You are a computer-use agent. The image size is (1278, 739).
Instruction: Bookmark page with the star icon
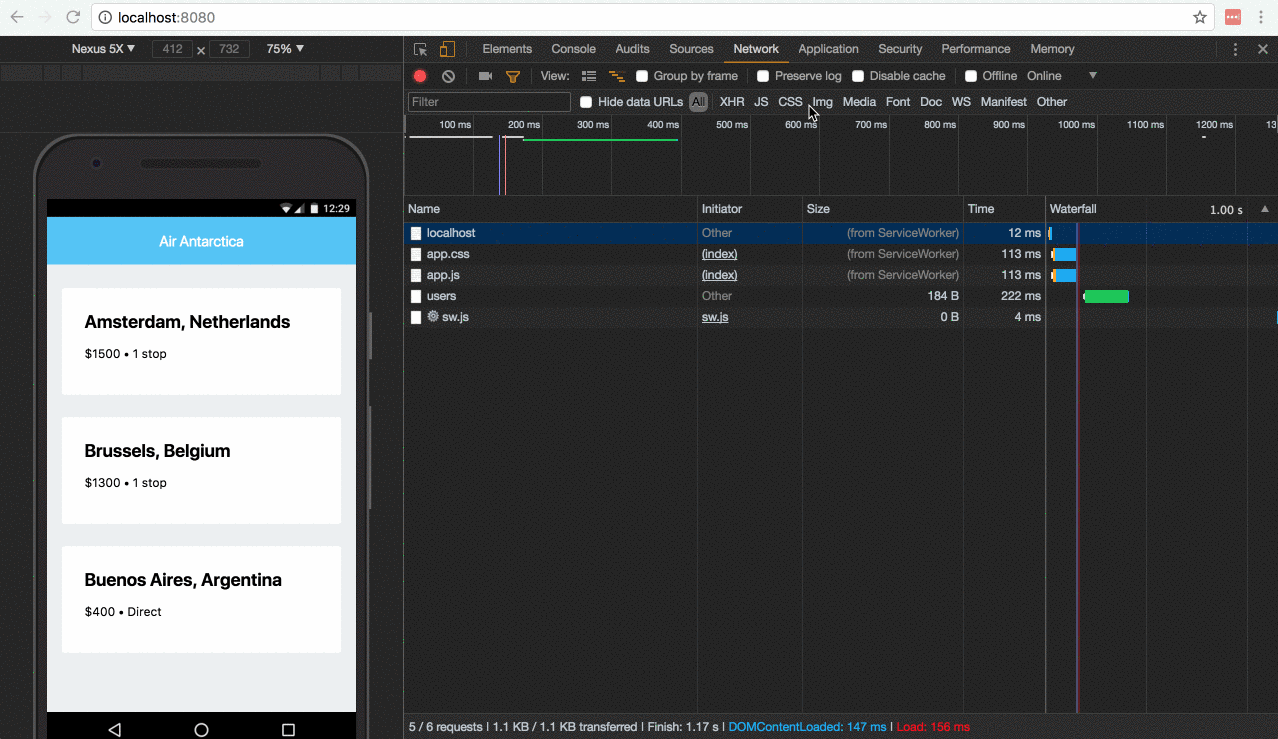[x=1200, y=17]
